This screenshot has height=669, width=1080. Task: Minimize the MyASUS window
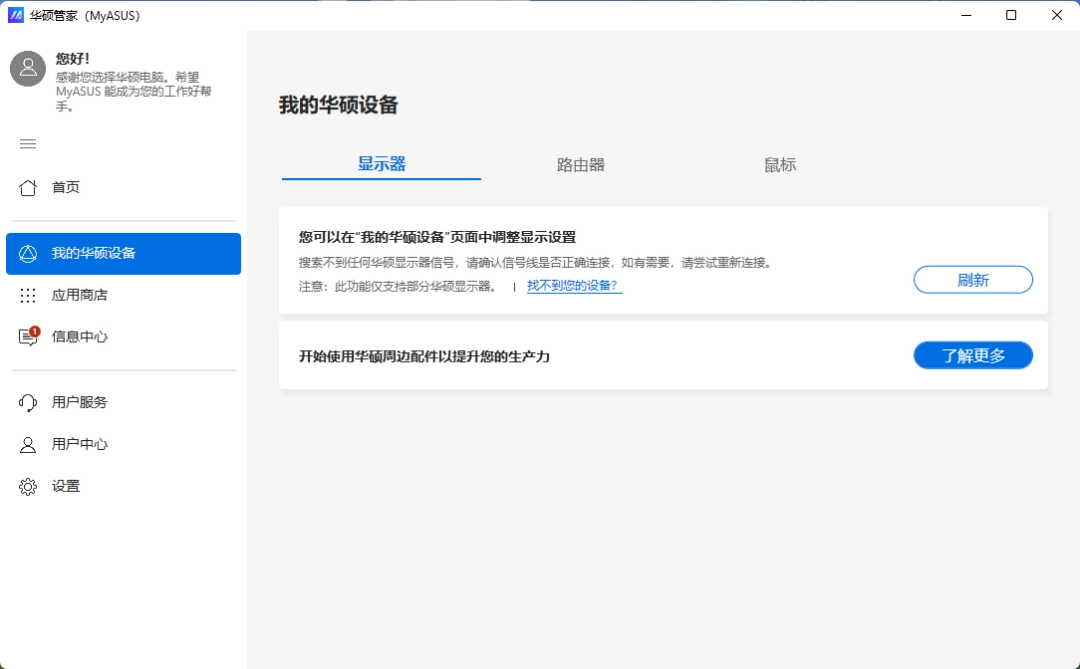point(966,15)
